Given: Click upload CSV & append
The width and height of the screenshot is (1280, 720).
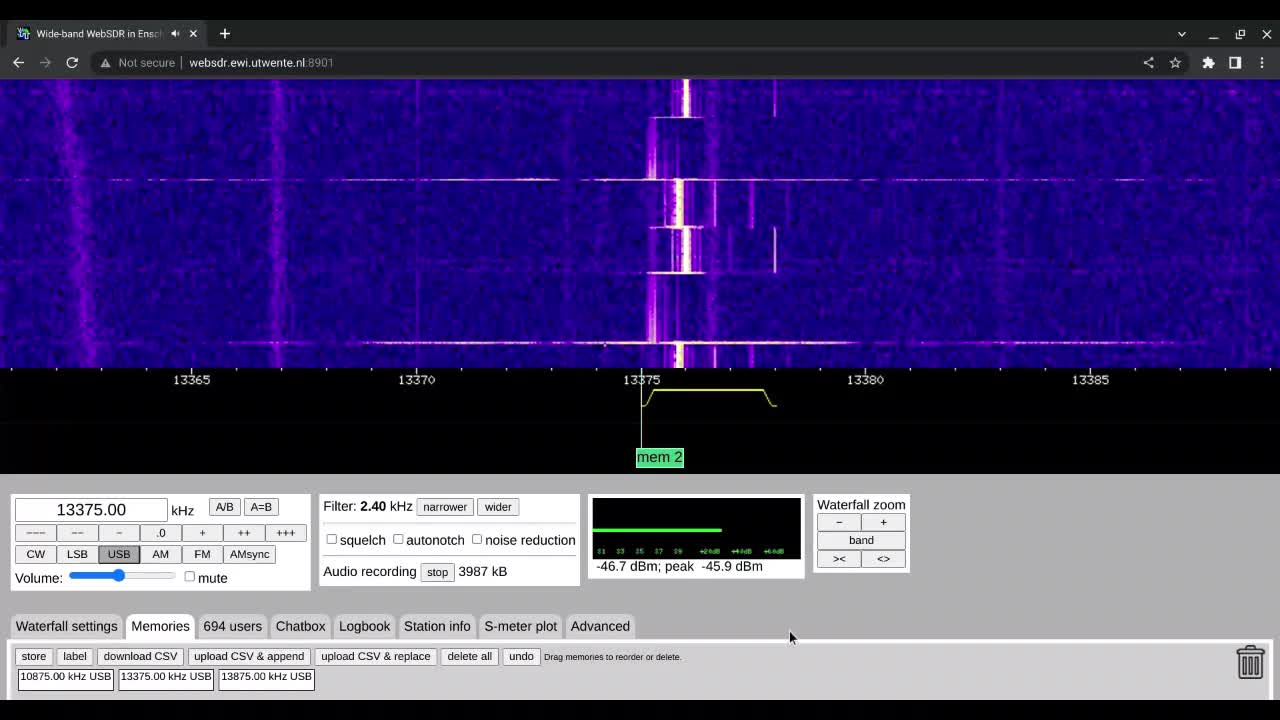Looking at the screenshot, I should tap(249, 656).
